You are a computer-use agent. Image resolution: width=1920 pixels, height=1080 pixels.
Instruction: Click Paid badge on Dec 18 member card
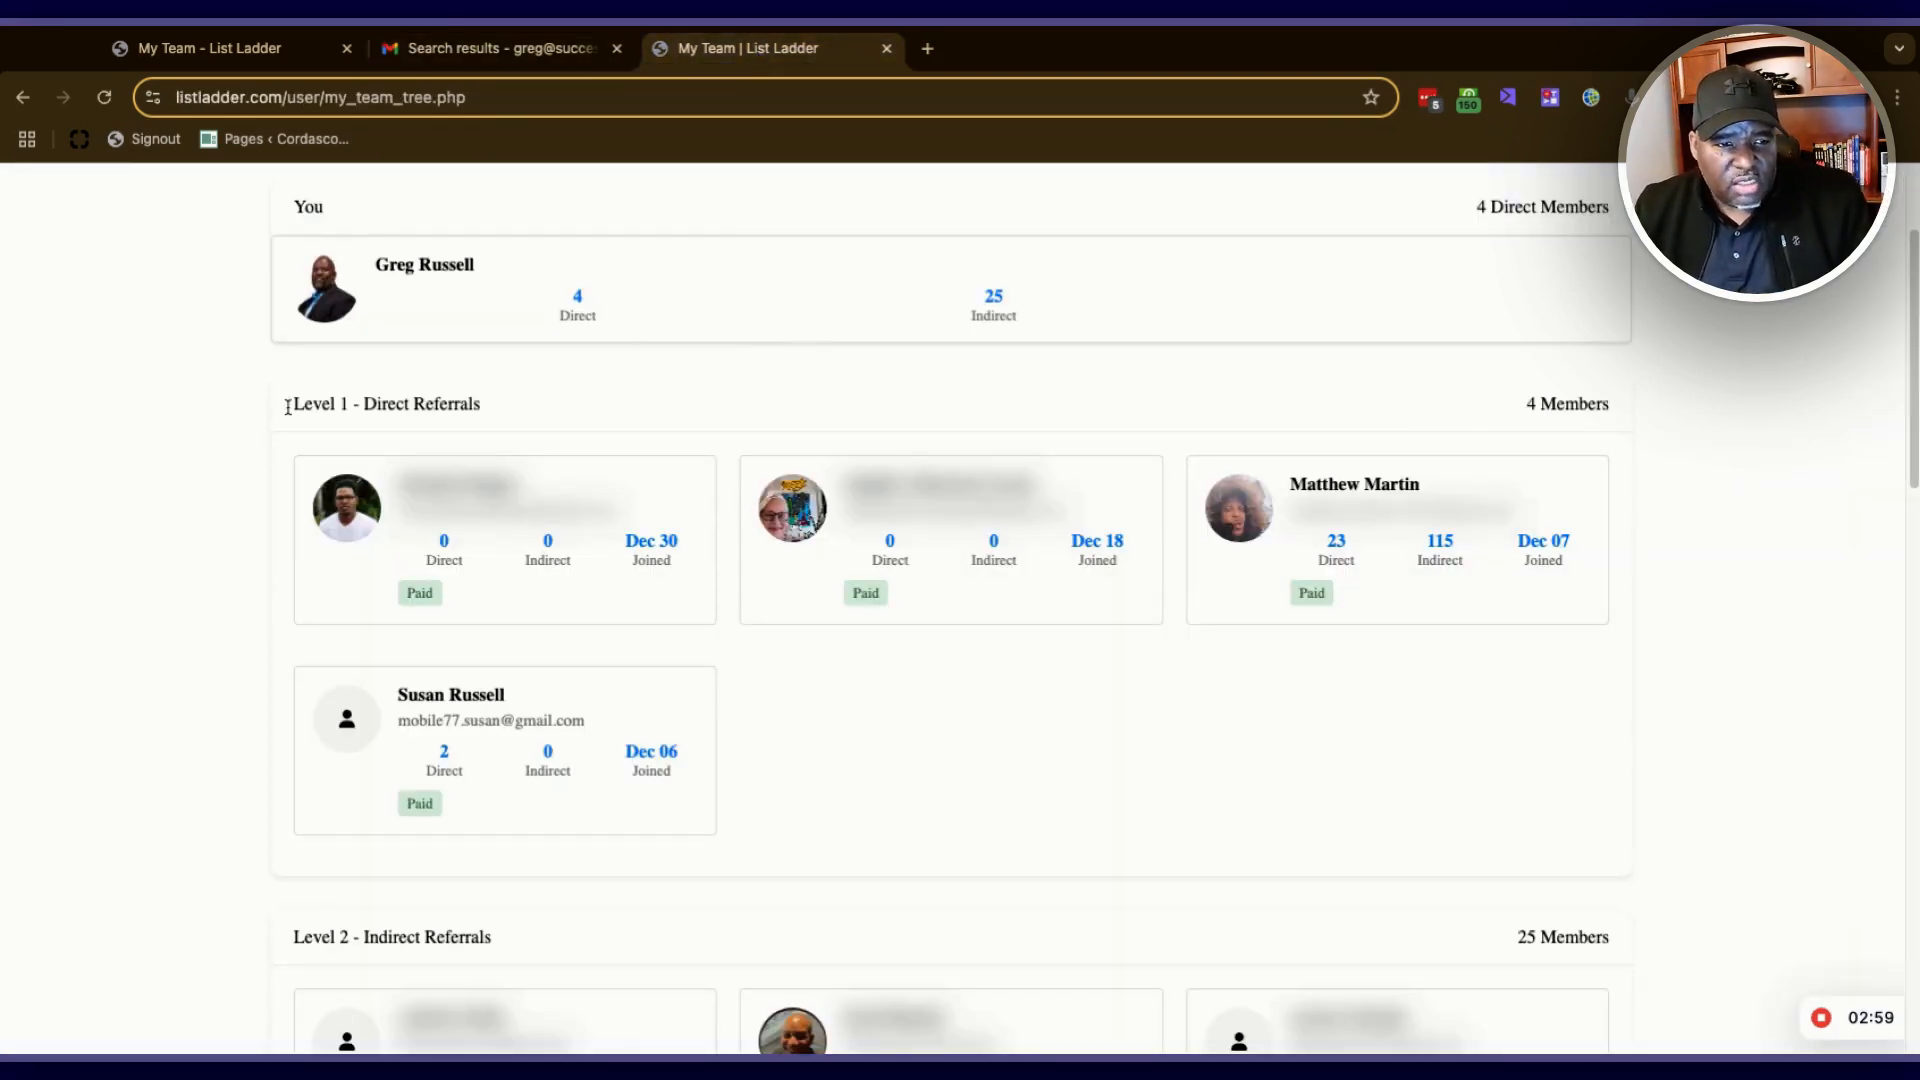tap(866, 593)
